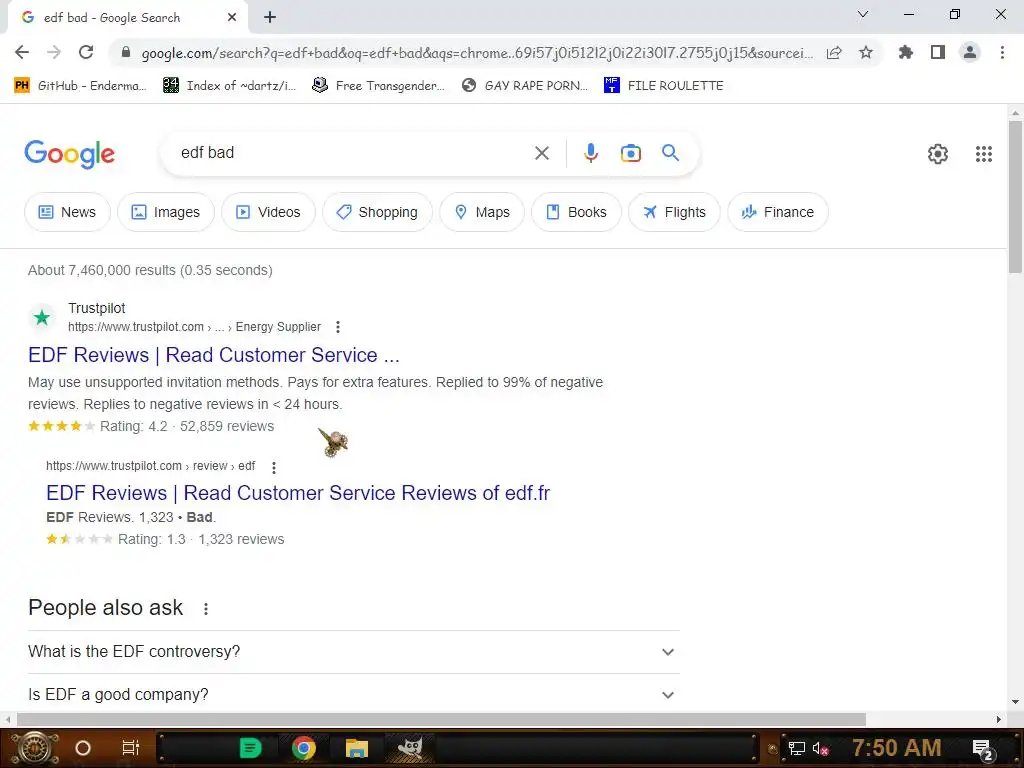Open the Google apps grid
Viewport: 1024px width, 768px height.
984,154
